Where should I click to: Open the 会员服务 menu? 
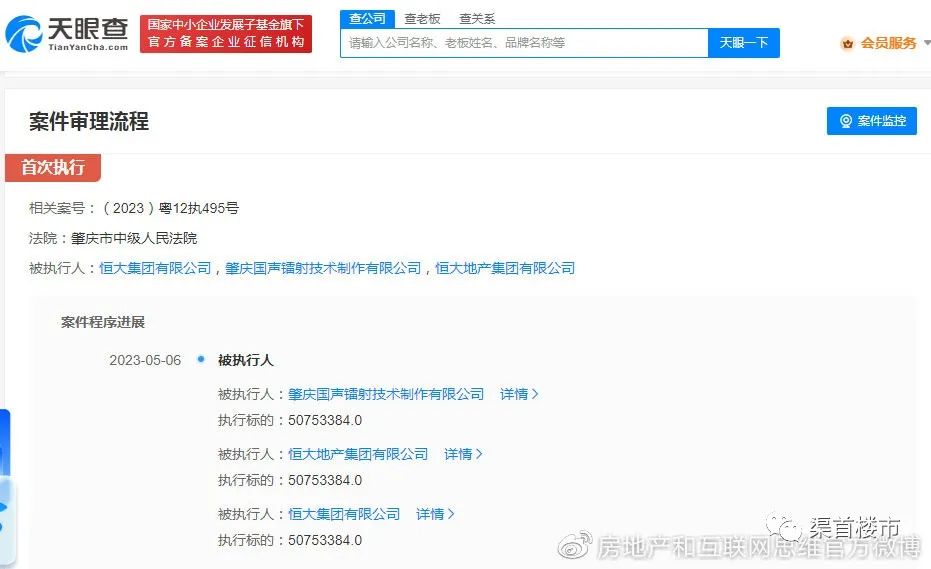coord(888,43)
